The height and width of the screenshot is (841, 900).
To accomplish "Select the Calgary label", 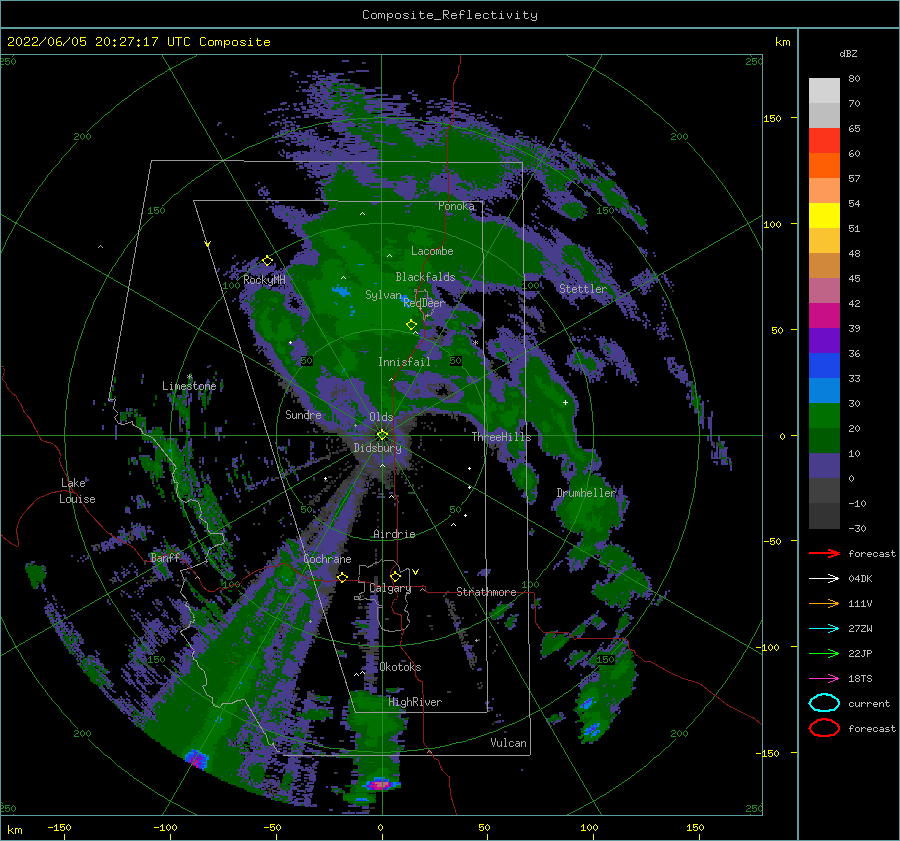I will pyautogui.click(x=390, y=588).
